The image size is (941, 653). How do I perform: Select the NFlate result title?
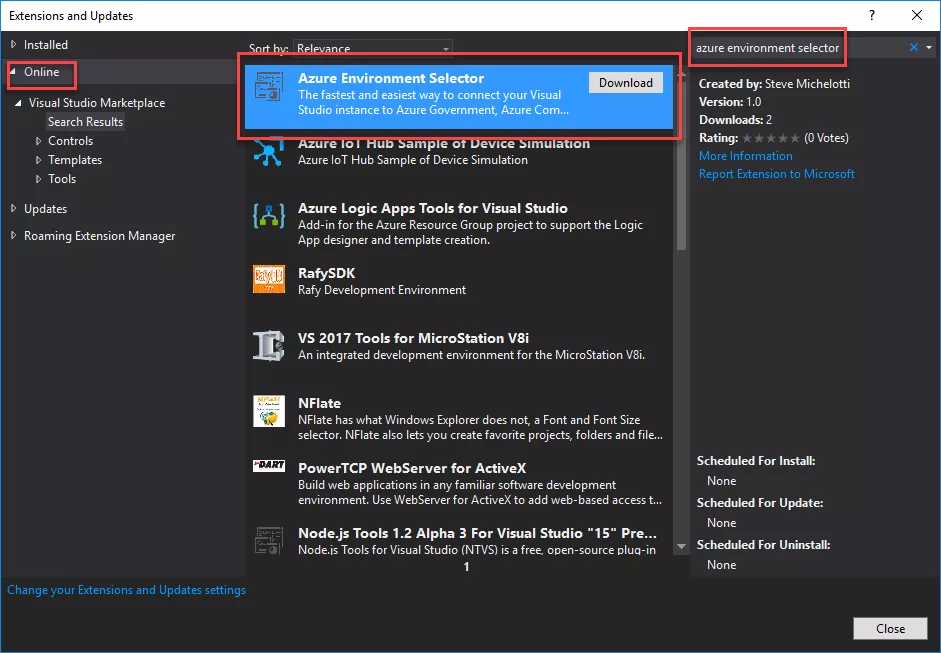319,403
